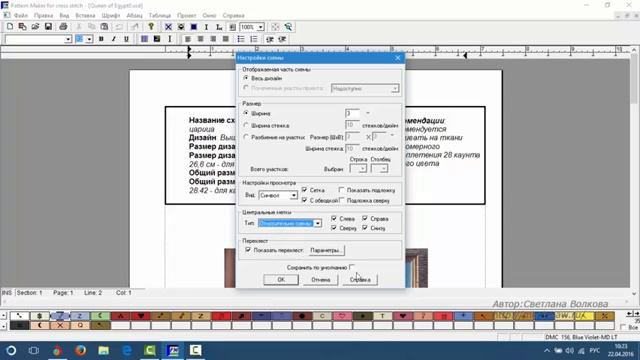Click the Справка button in dialog
Image resolution: width=640 pixels, height=360 pixels.
360,280
